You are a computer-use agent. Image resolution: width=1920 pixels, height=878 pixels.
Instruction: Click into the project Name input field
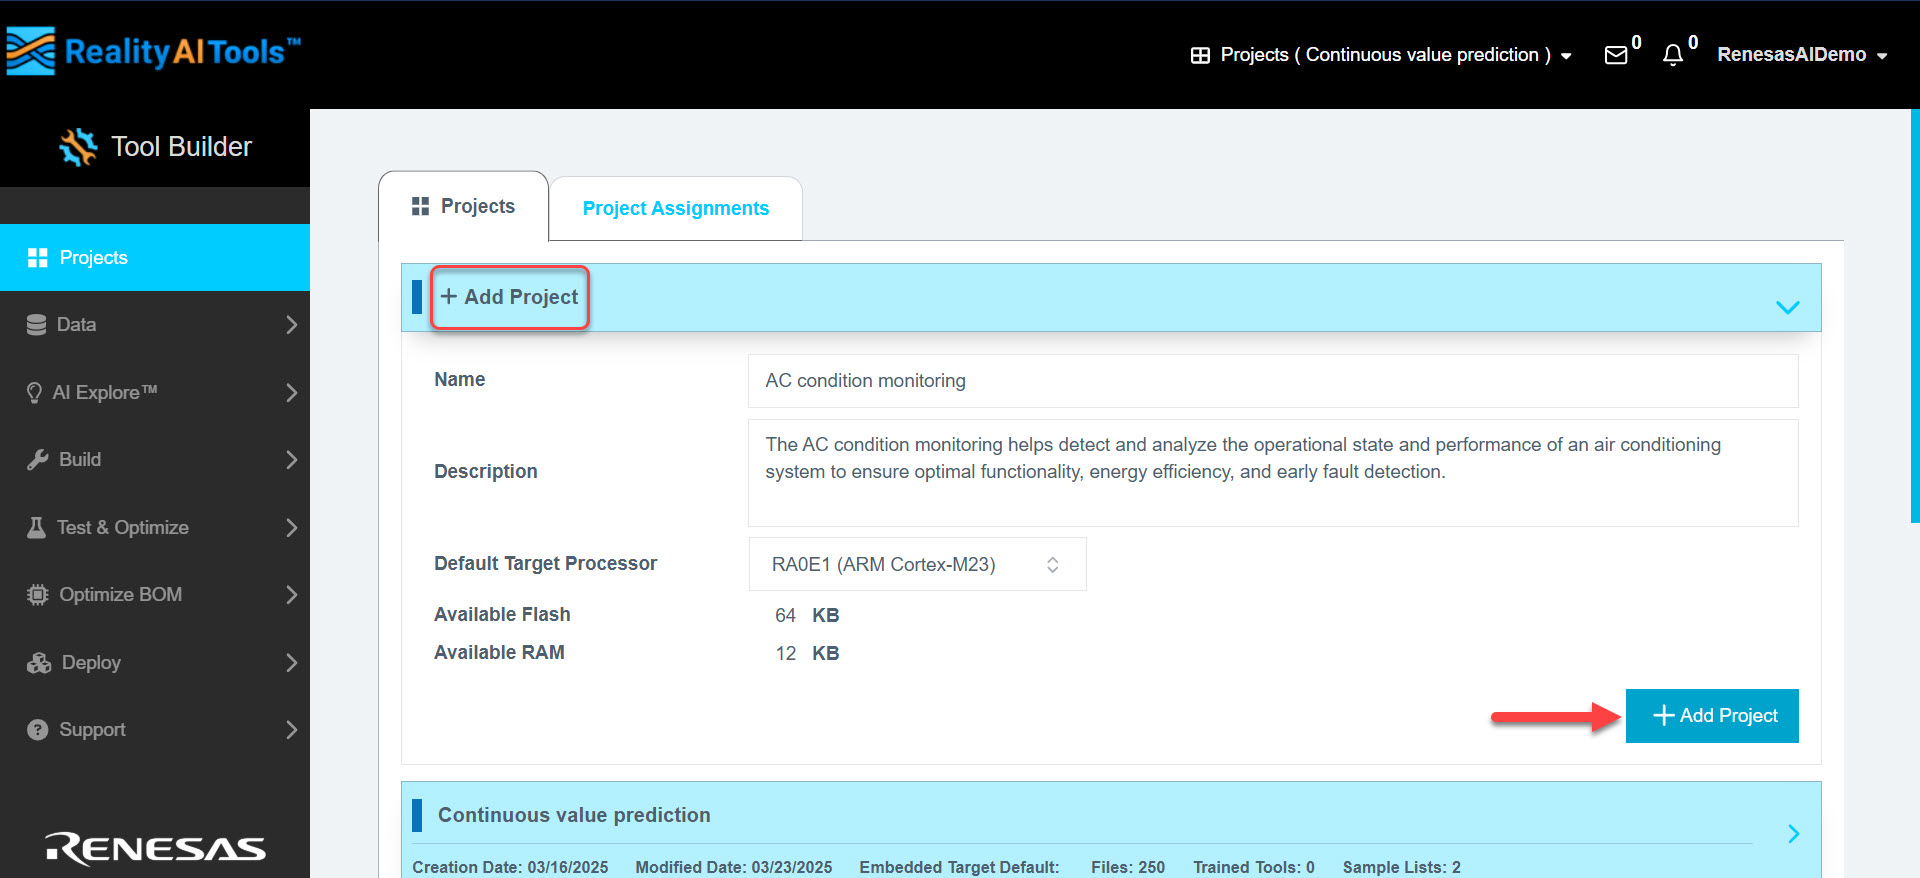[x=1272, y=381]
